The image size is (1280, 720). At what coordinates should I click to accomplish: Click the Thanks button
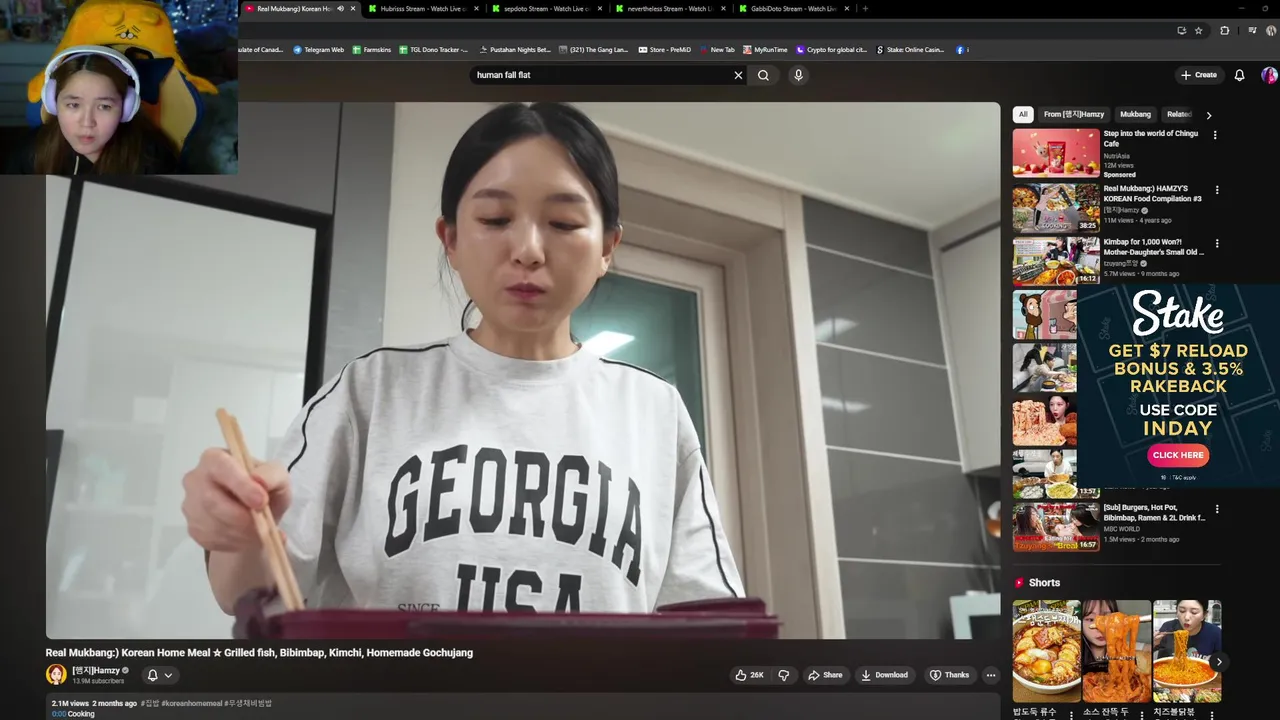coord(949,675)
